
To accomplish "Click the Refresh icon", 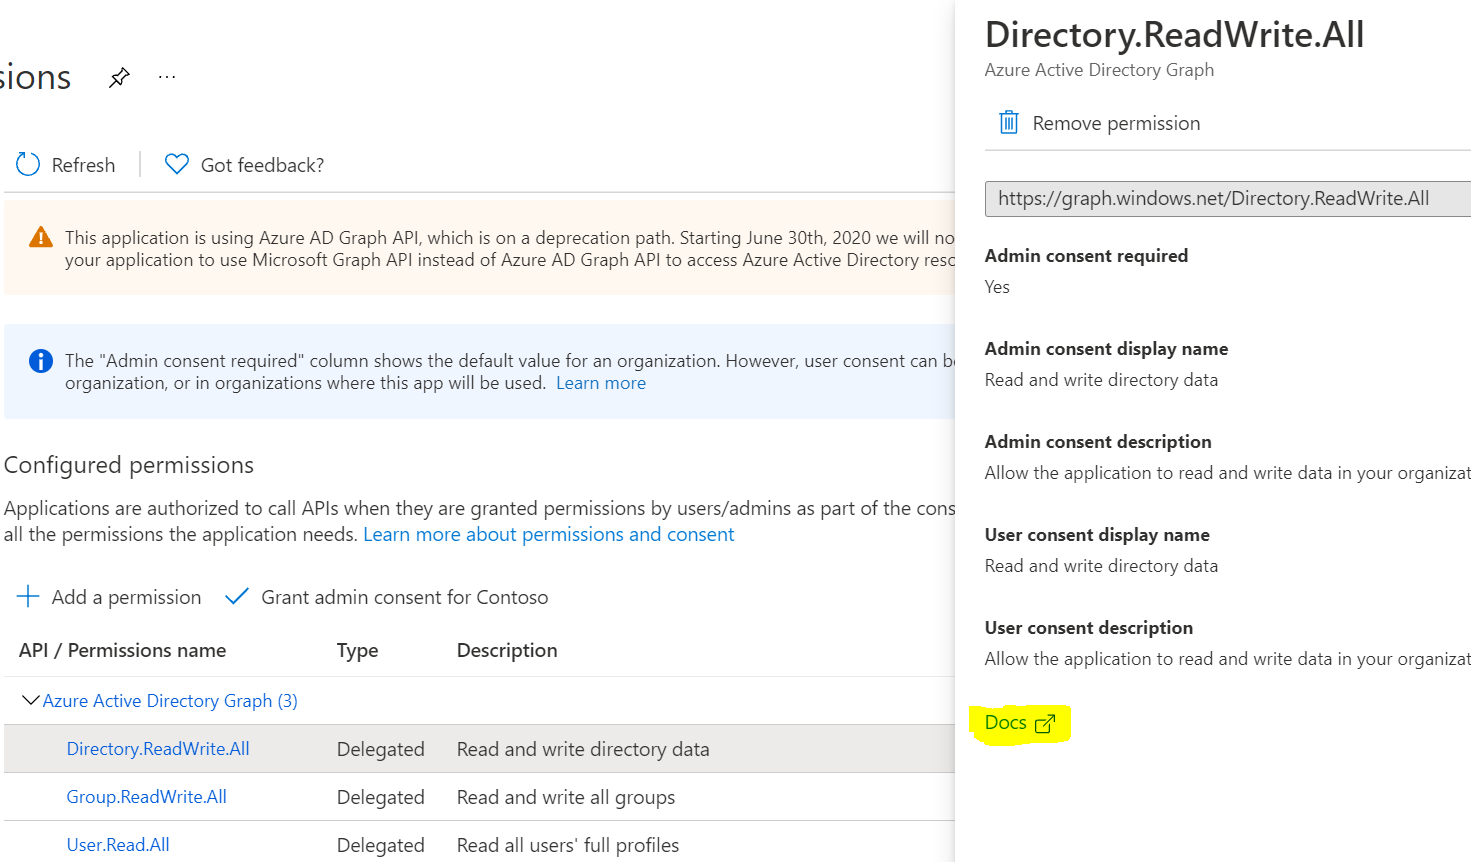I will (27, 163).
